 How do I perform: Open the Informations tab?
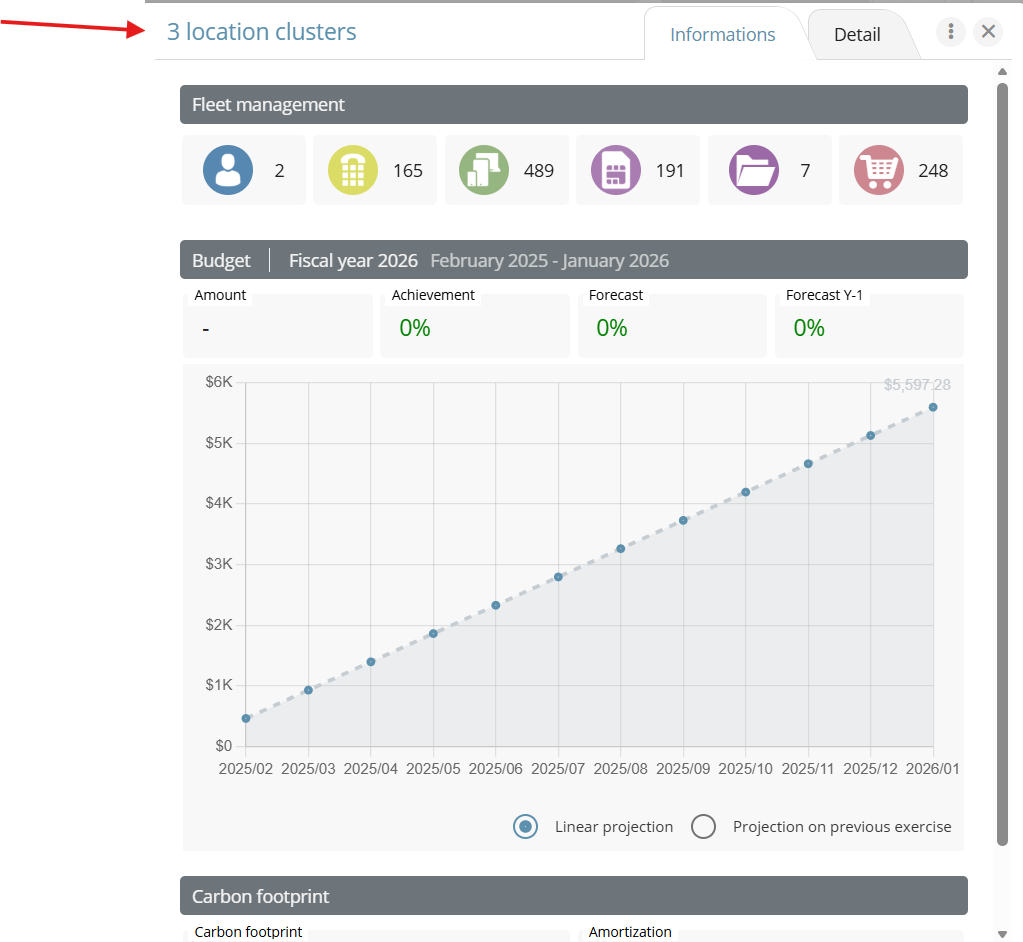(722, 35)
